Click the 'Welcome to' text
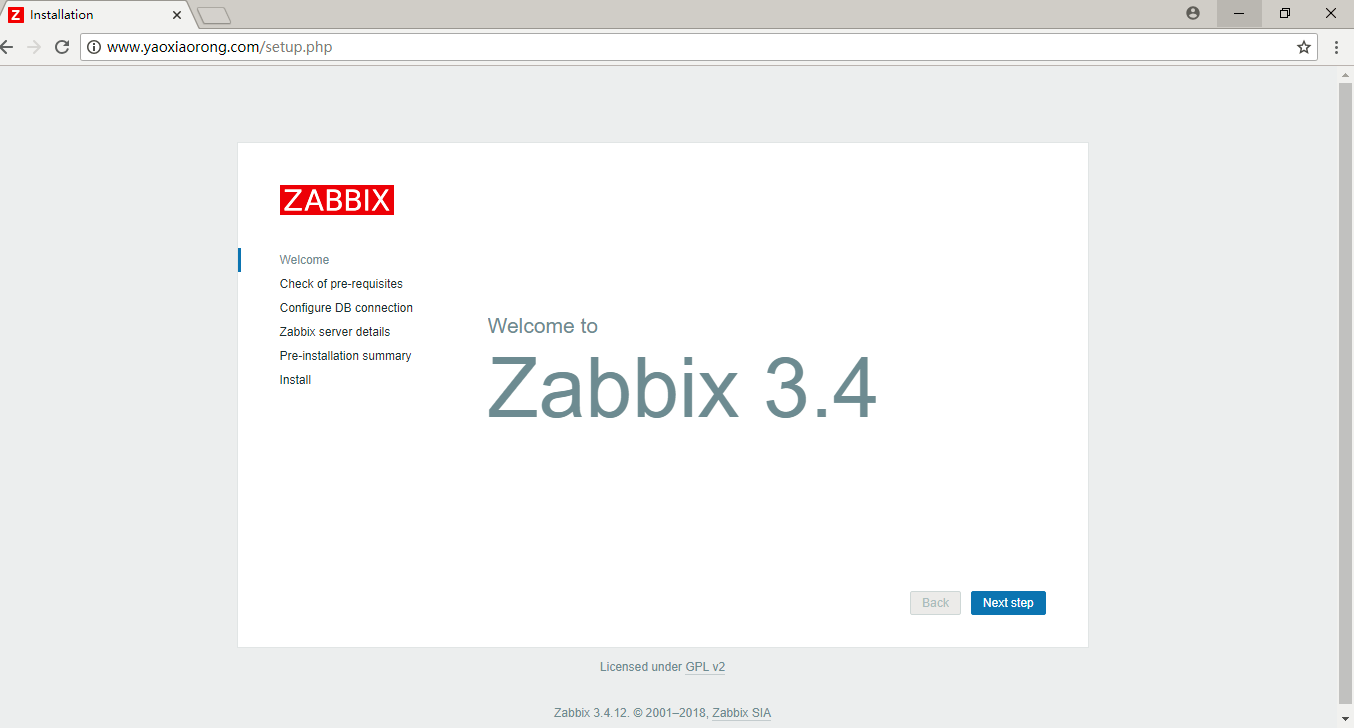1354x728 pixels. (x=543, y=326)
